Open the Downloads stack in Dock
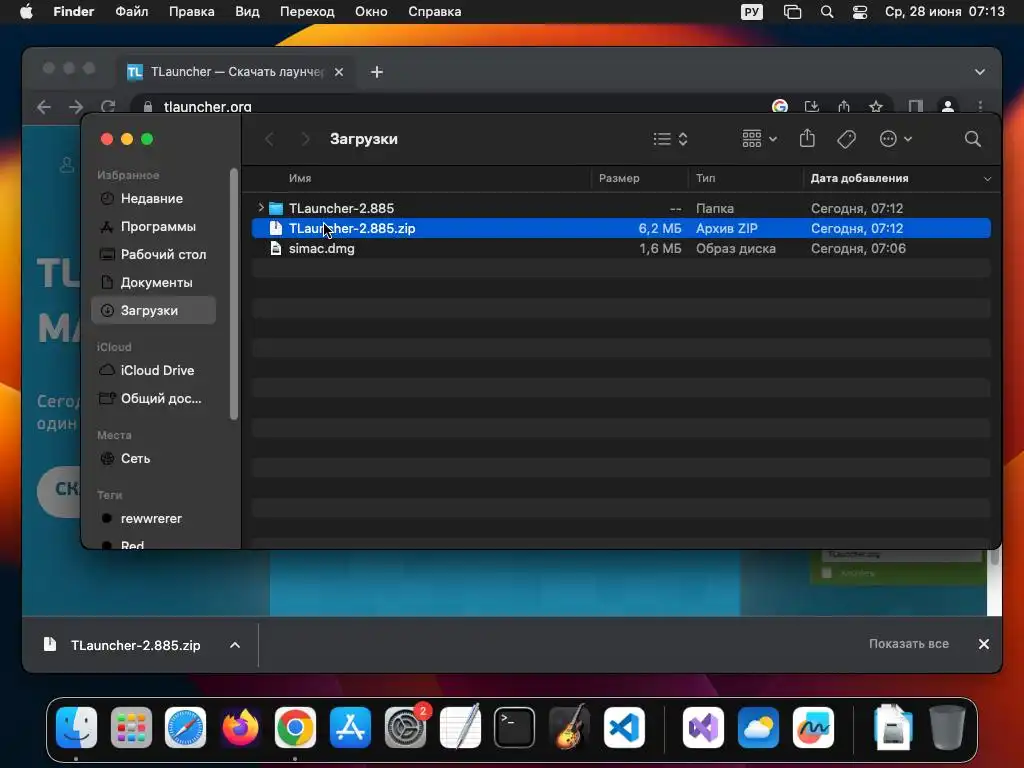 click(892, 727)
